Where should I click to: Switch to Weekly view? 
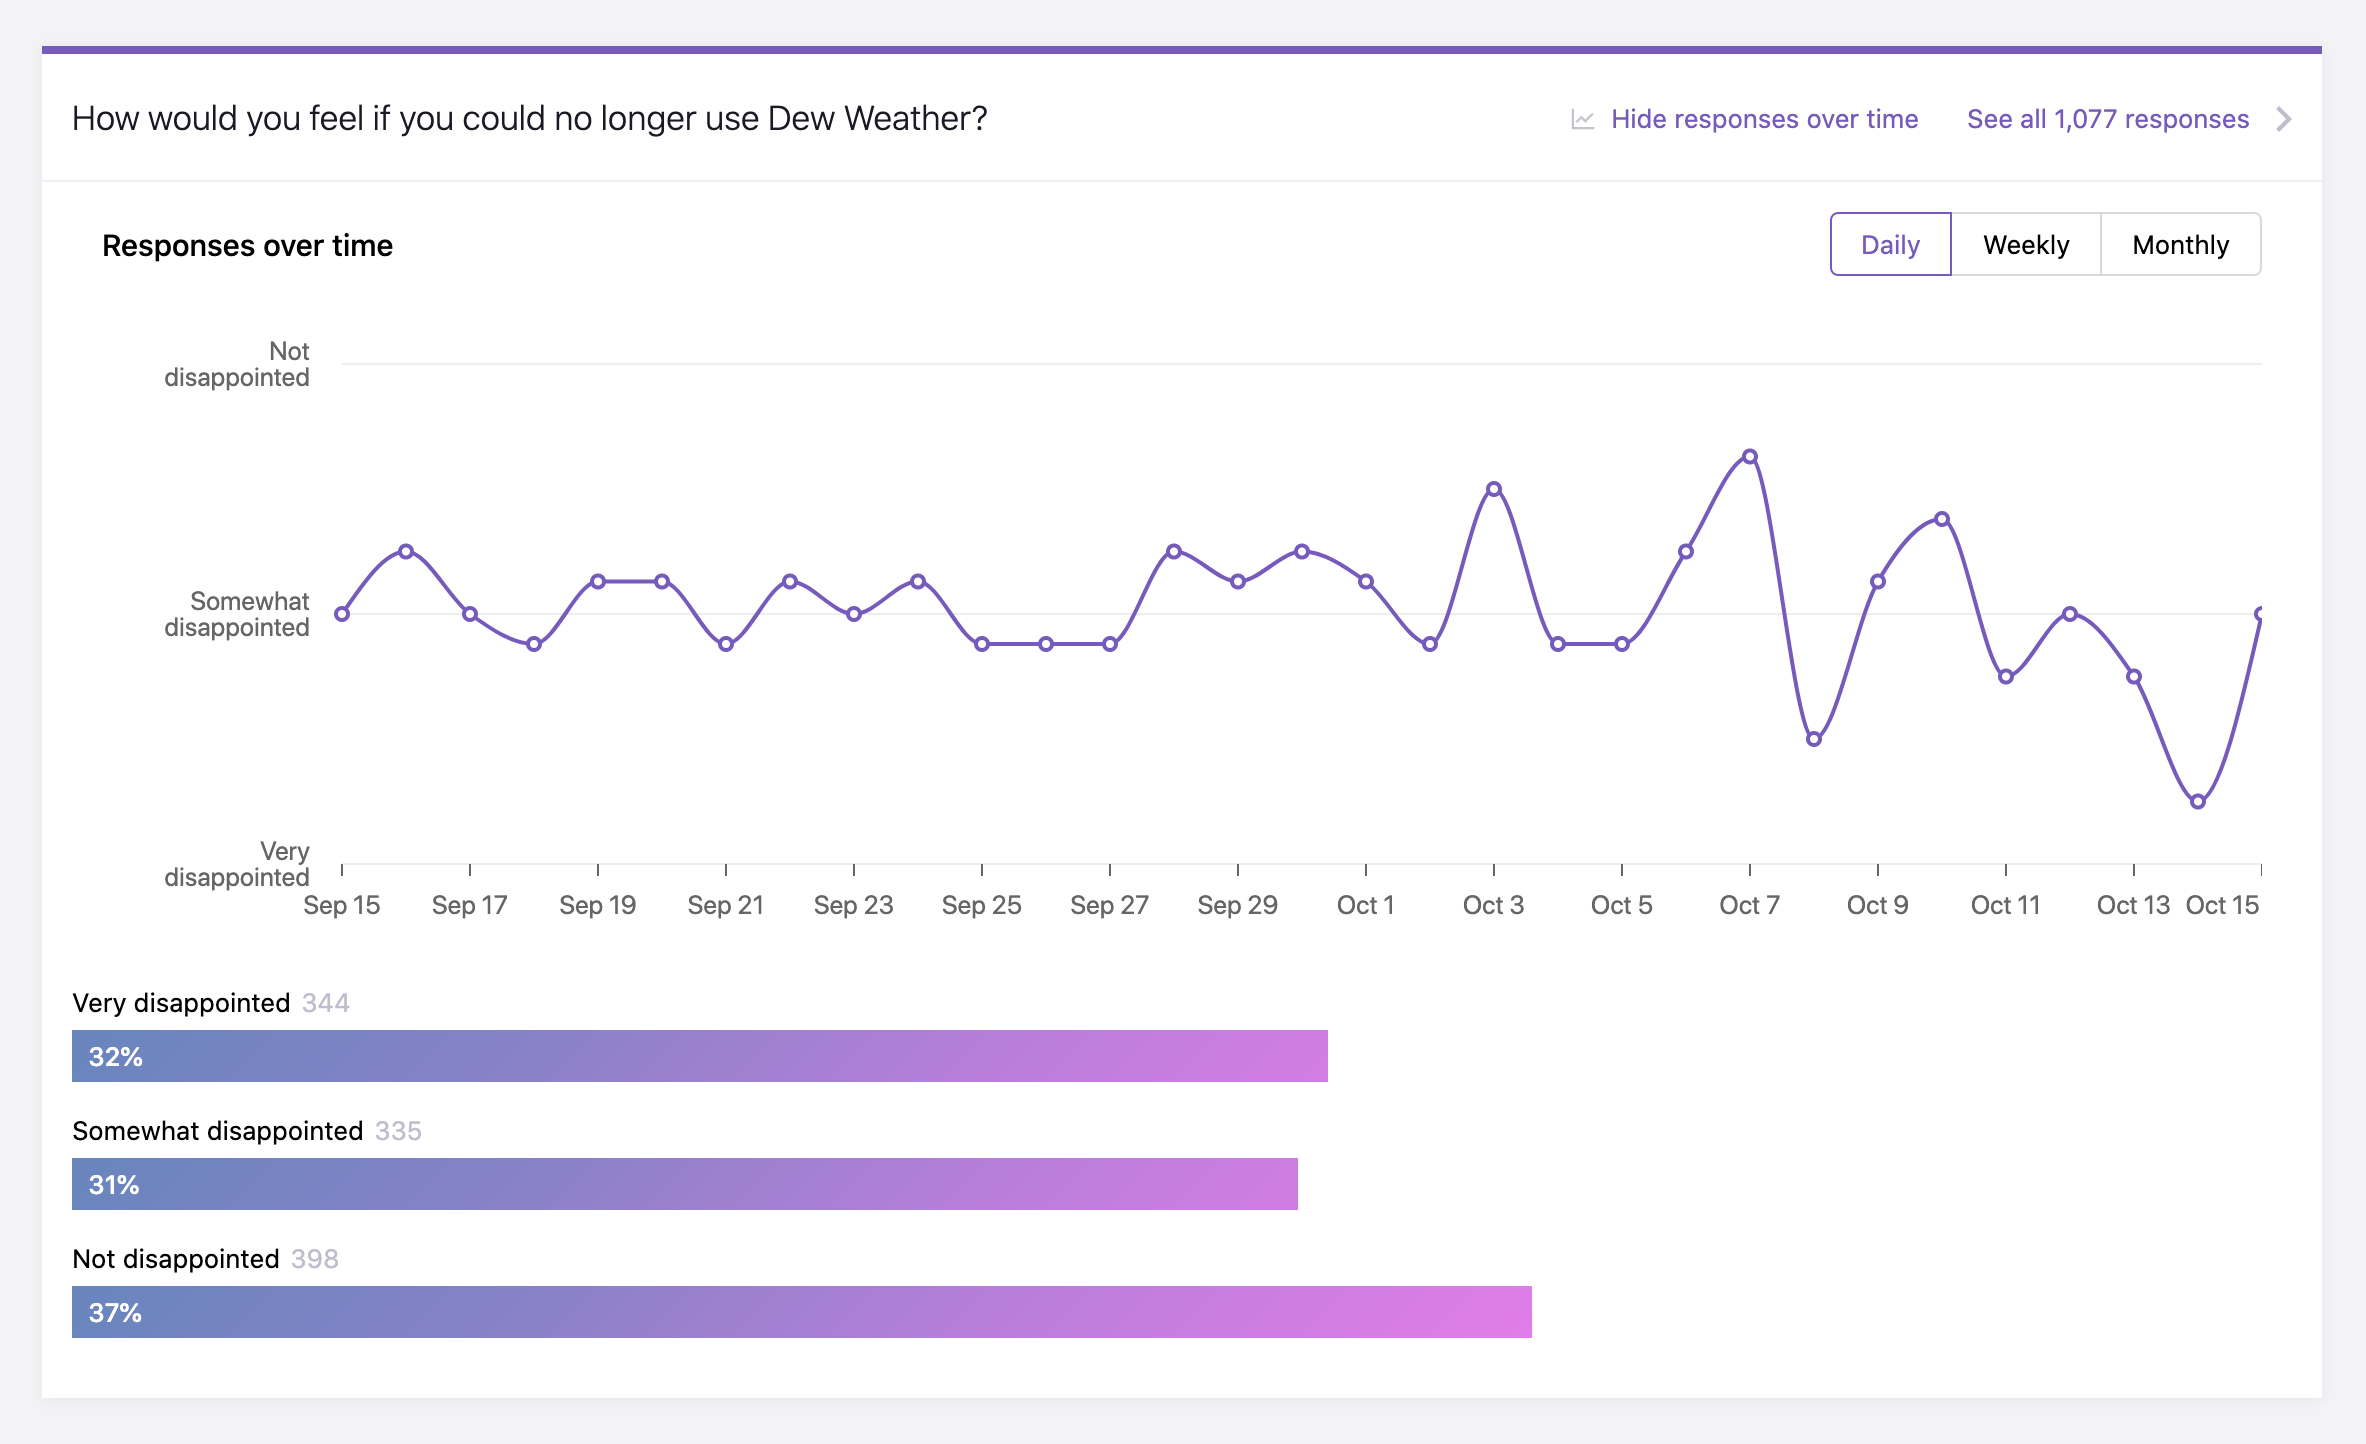pyautogui.click(x=2026, y=244)
